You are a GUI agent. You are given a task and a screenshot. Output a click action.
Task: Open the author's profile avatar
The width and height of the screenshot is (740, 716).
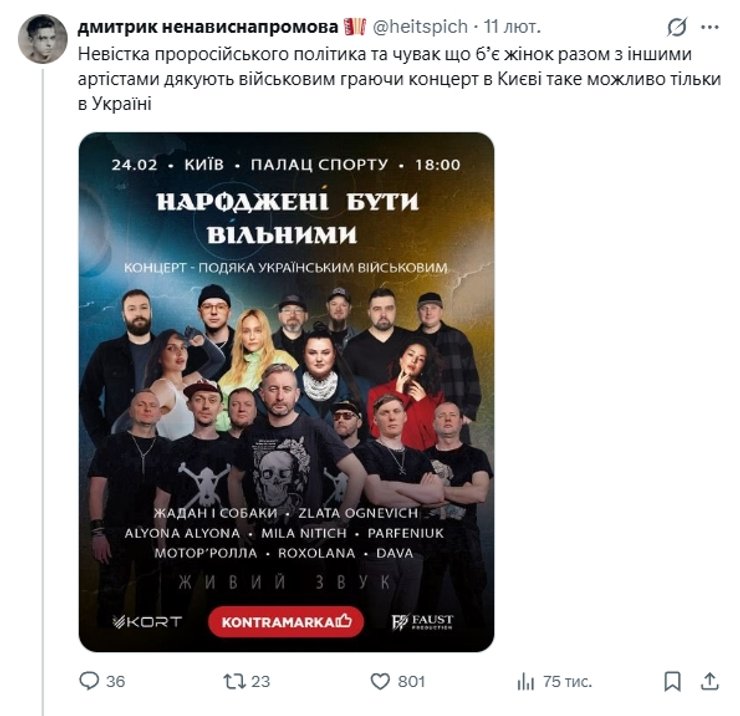click(43, 39)
